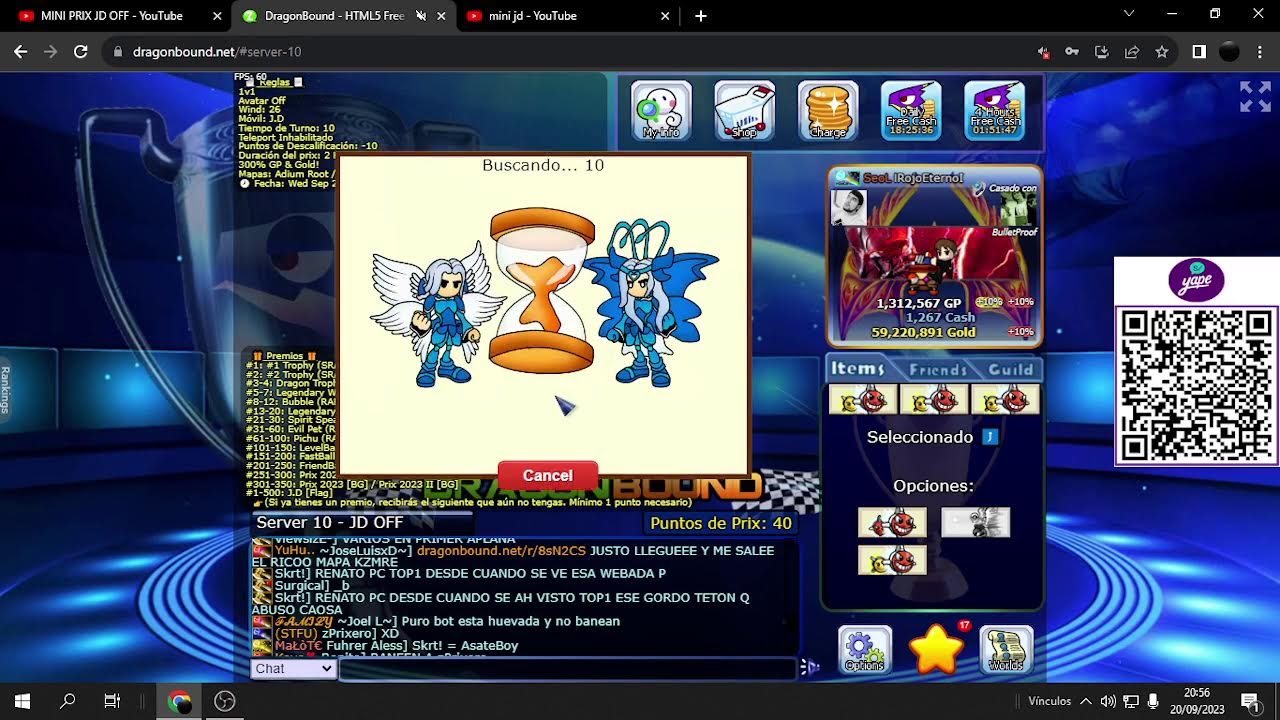Click the 1,267 Cash balance
Image resolution: width=1280 pixels, height=720 pixels.
click(x=940, y=318)
